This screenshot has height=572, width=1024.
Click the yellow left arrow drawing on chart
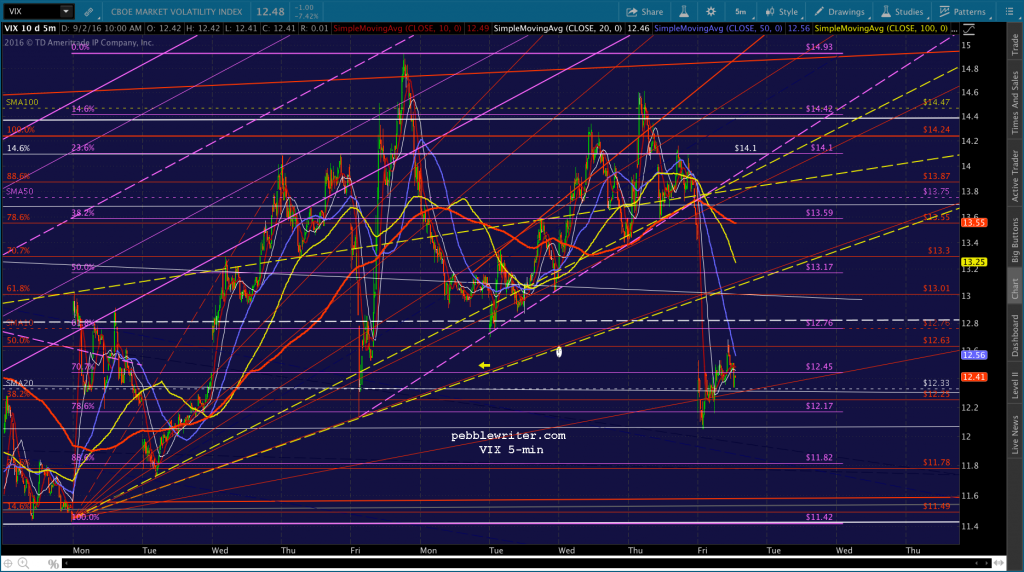tap(484, 366)
